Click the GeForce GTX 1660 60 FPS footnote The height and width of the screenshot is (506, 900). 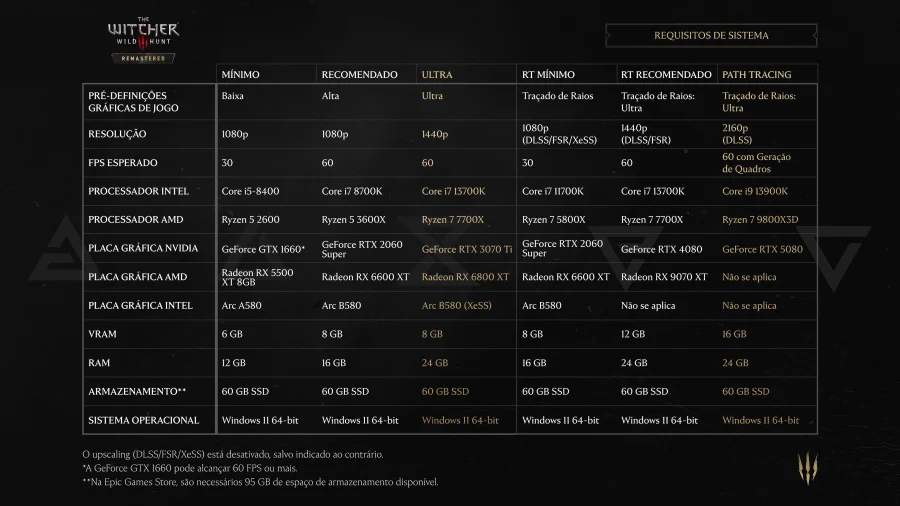click(189, 468)
